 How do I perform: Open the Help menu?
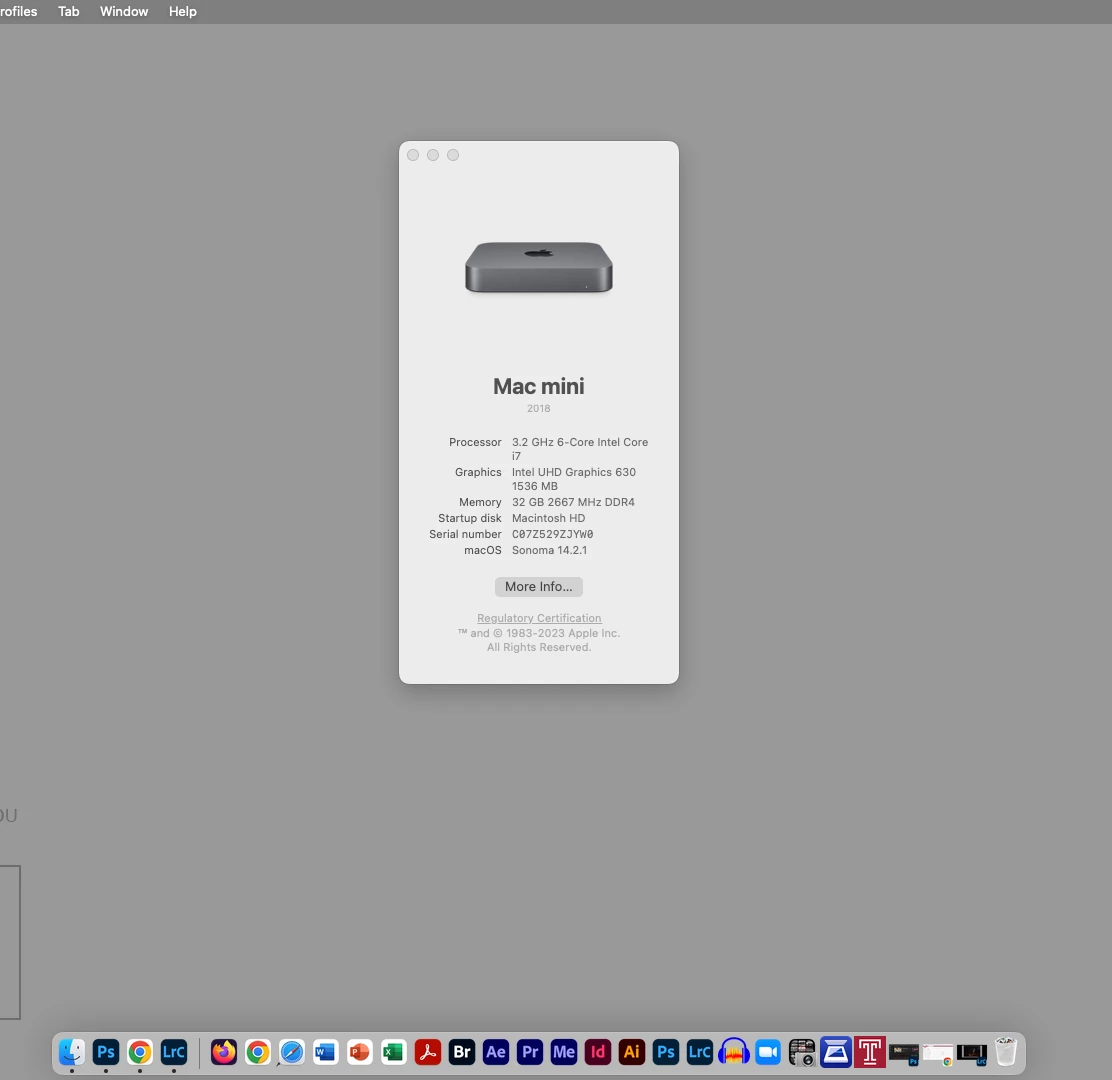click(182, 11)
